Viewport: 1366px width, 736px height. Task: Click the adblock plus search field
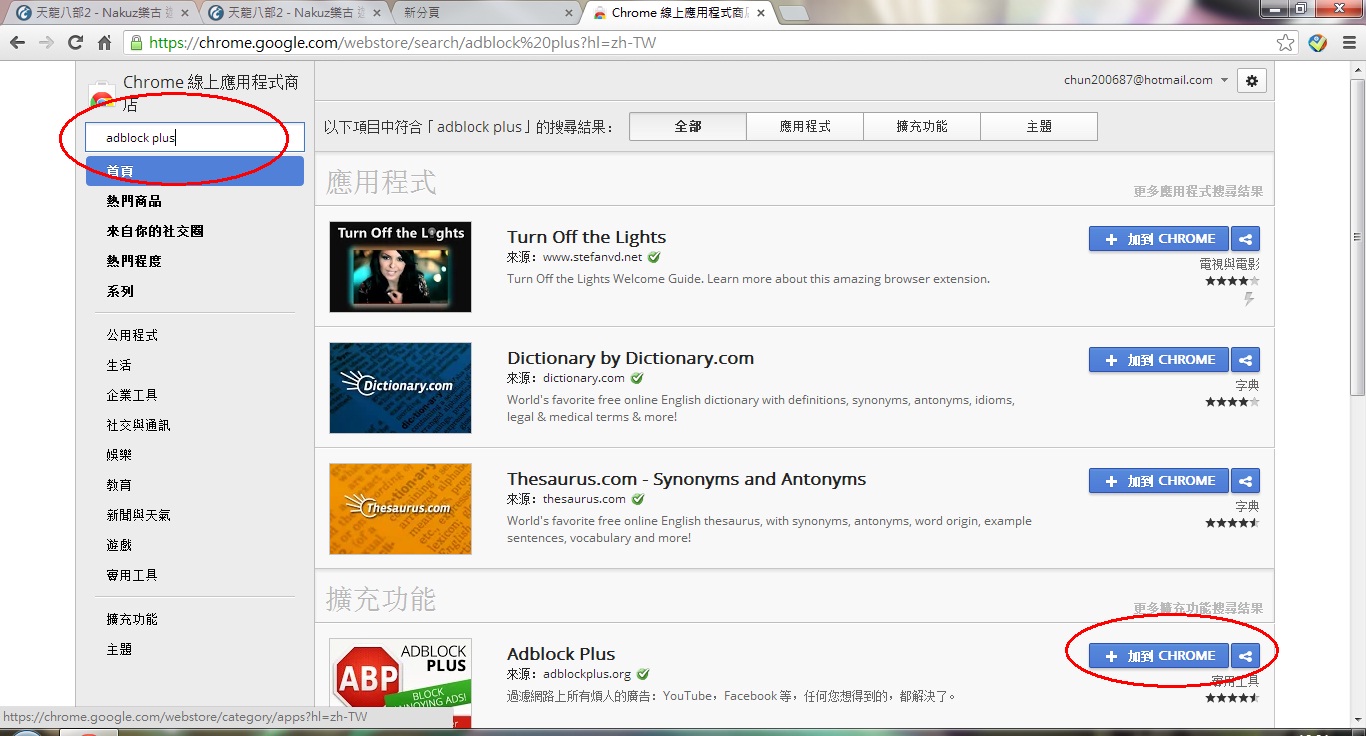point(194,138)
